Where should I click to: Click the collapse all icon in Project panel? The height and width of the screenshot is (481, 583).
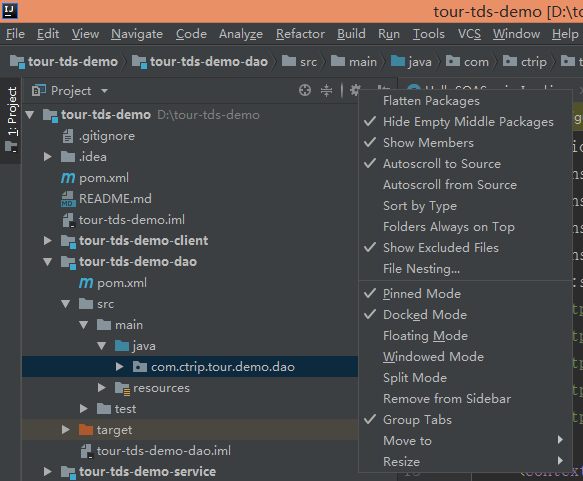point(326,90)
